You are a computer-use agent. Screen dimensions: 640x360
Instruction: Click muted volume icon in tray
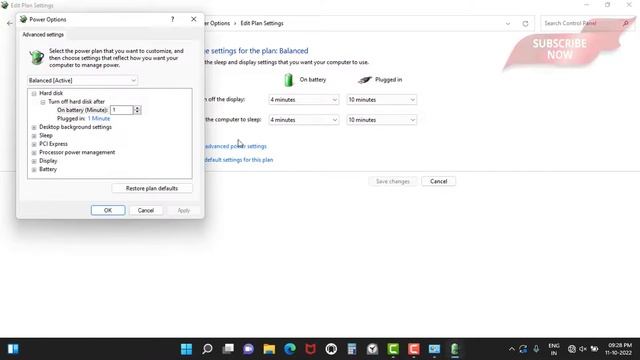583,349
